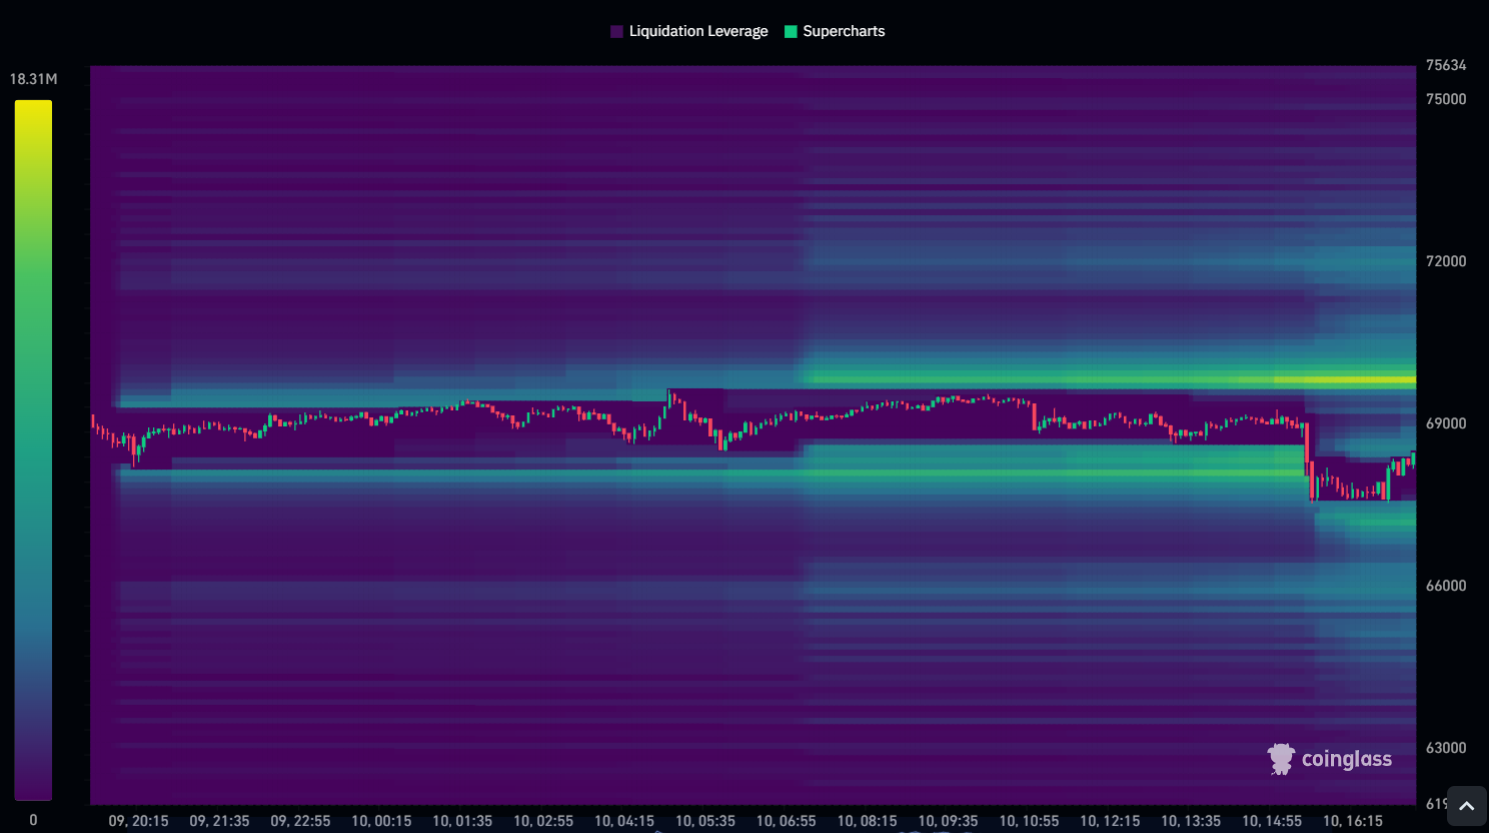Select the 10, 16:15 time axis label

(x=1352, y=821)
